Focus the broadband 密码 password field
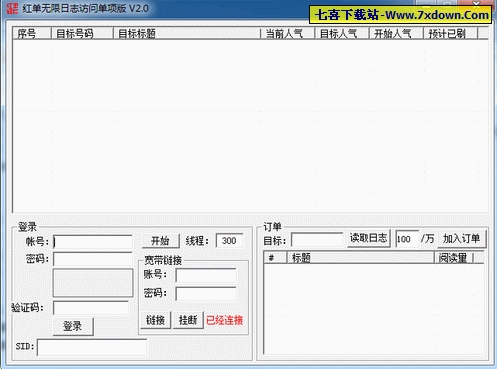Image resolution: width=497 pixels, height=369 pixels. pos(206,294)
